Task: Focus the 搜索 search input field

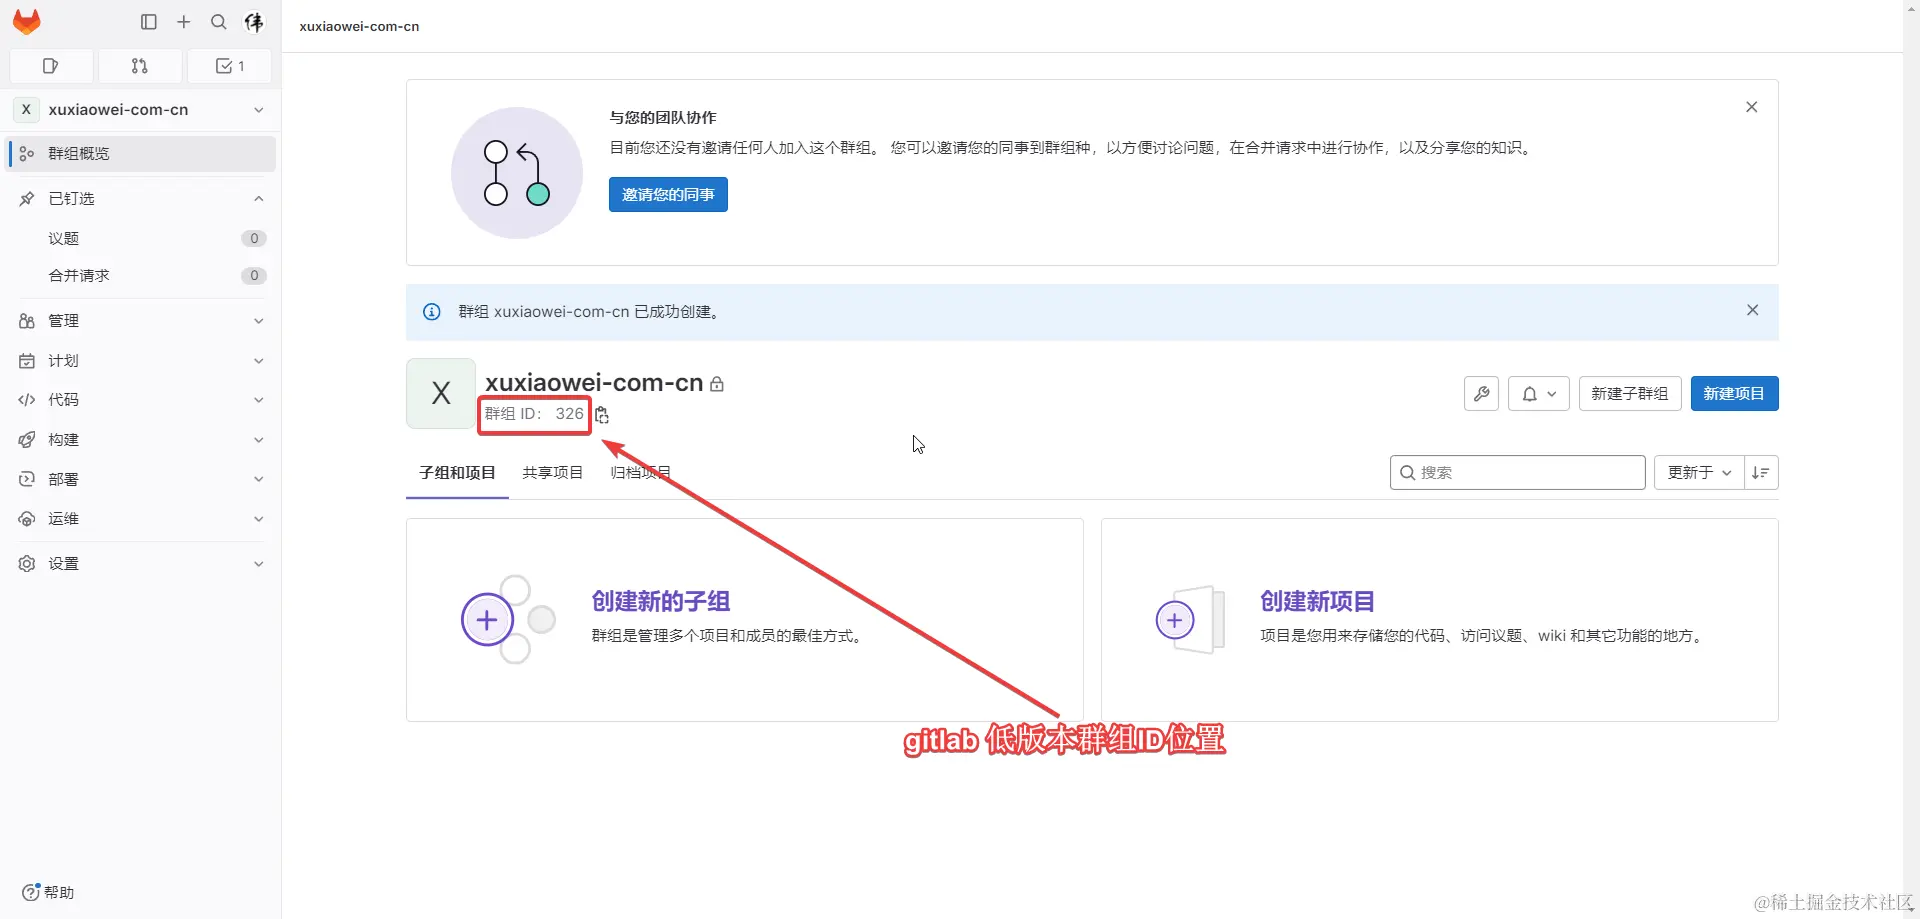Action: pos(1517,473)
